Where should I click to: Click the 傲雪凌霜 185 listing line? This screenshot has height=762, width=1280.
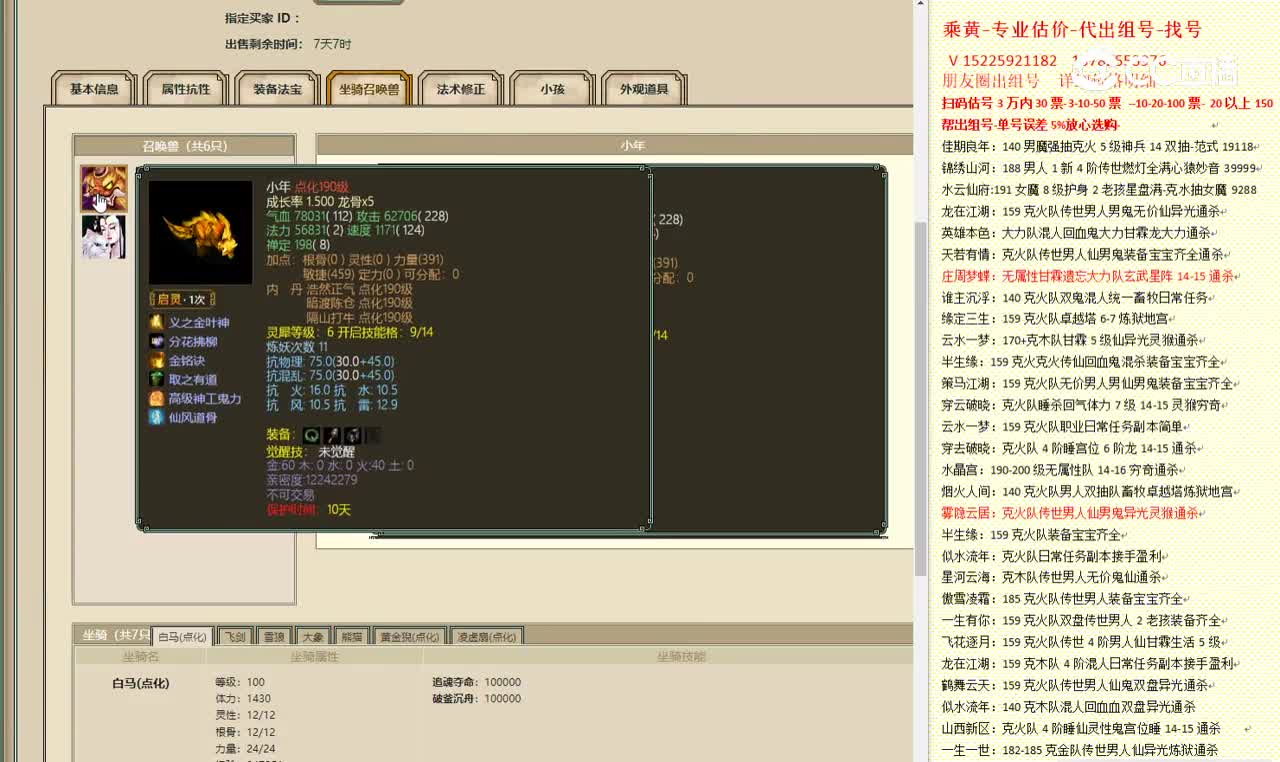1062,599
